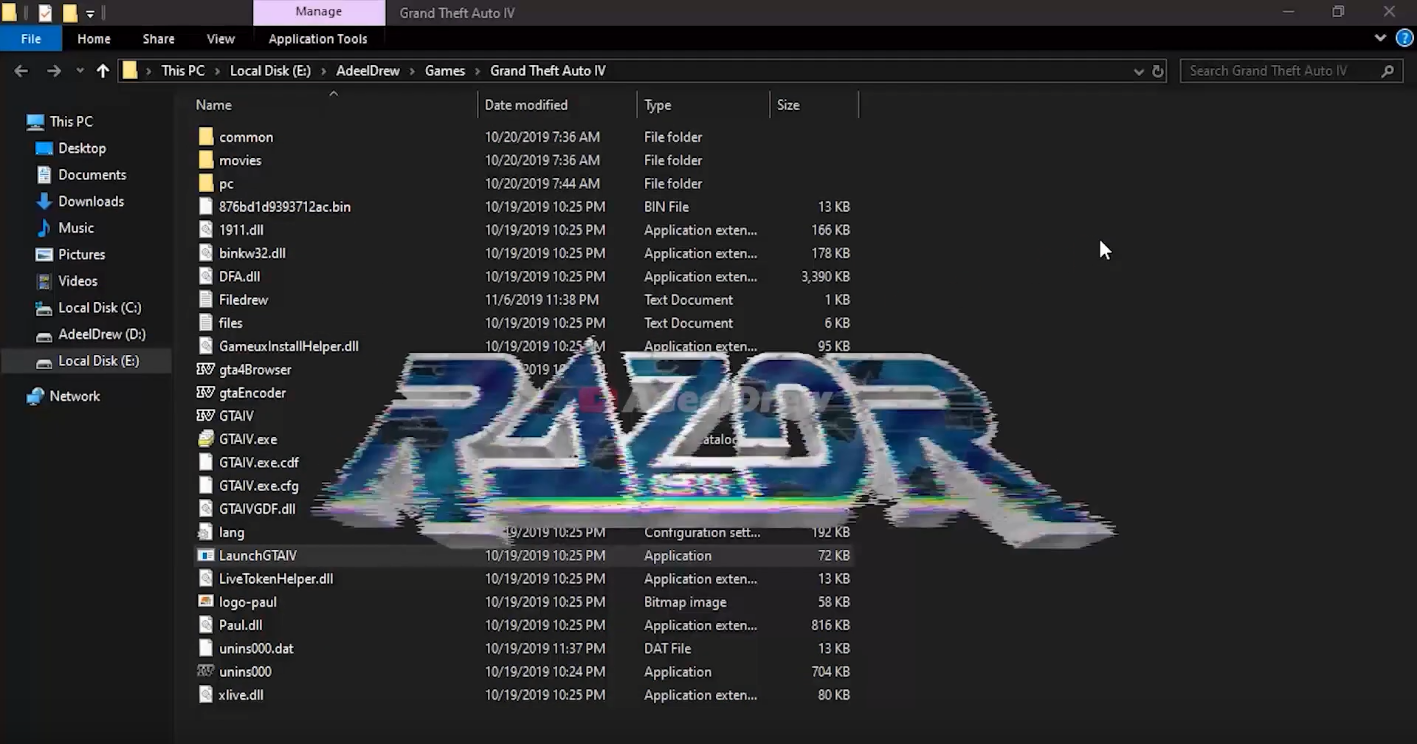Sort files by the Date modified column
This screenshot has height=744, width=1417.
tap(557, 105)
